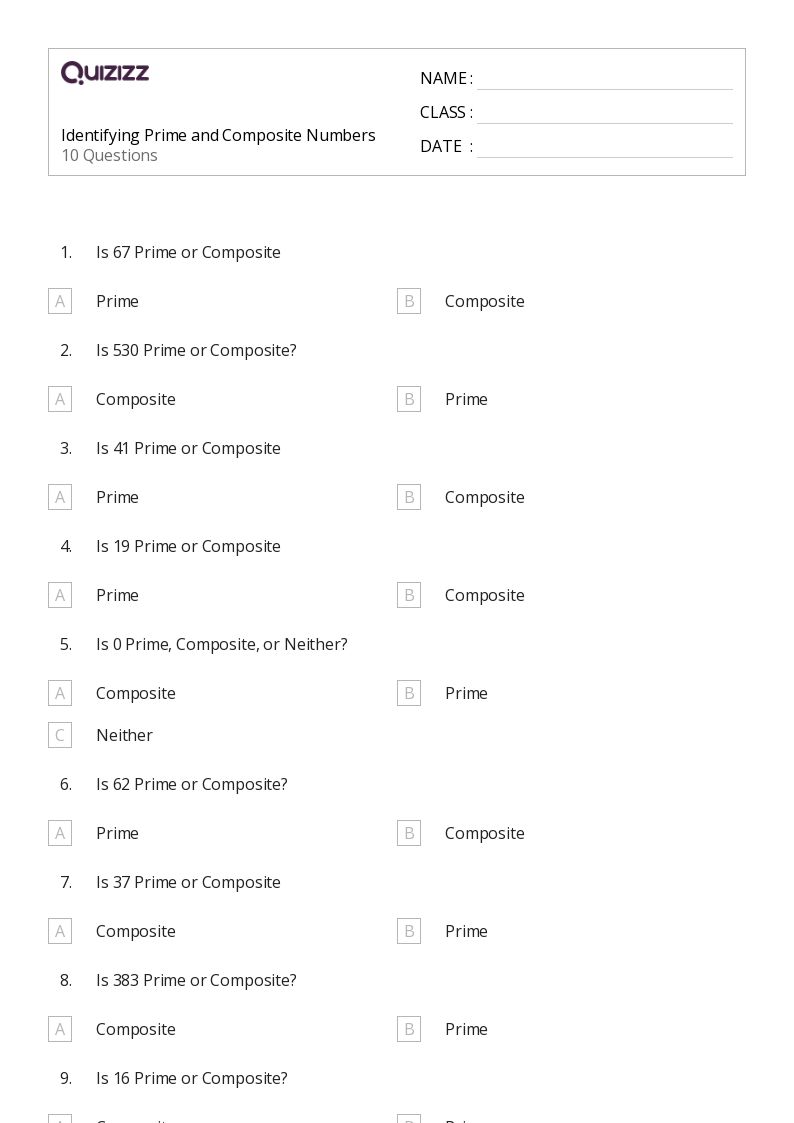The image size is (794, 1123).
Task: Click question text "Is 383 Prime or Composite?"
Action: point(196,980)
